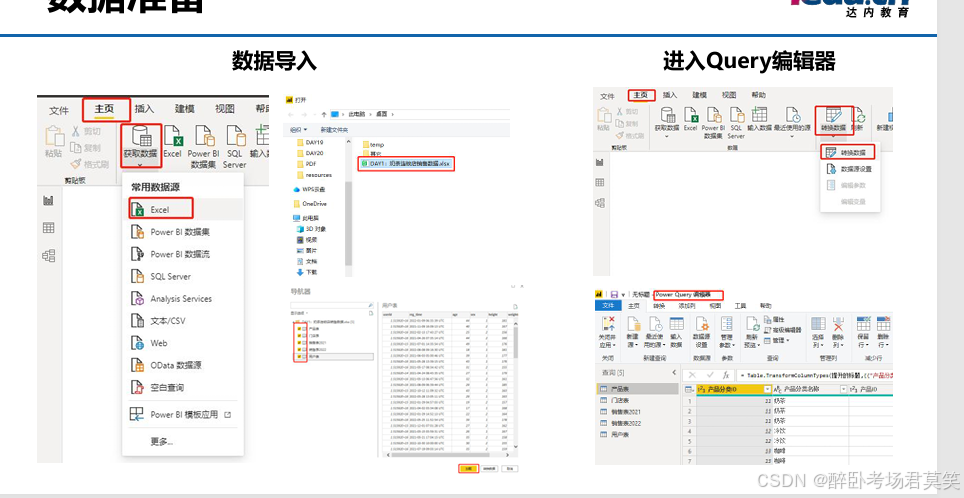
Task: Click 新建文件夹 in the file open dialog
Action: (334, 130)
